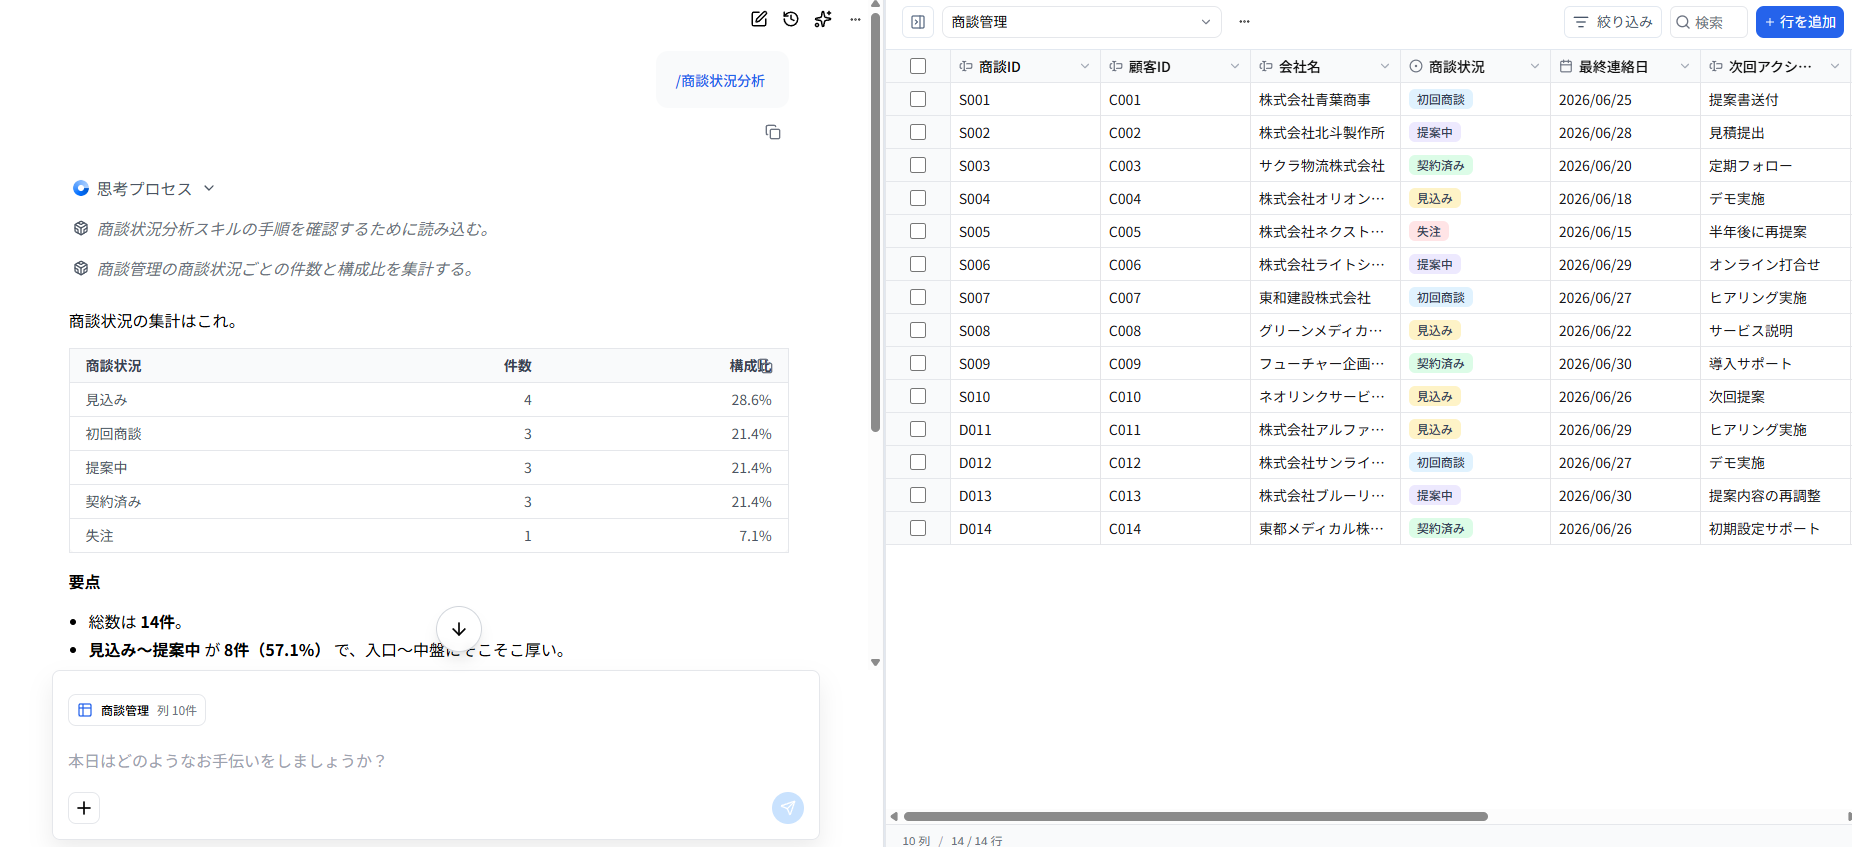The width and height of the screenshot is (1852, 847).
Task: Open the more options menu beside 商談管理
Action: point(1244,22)
